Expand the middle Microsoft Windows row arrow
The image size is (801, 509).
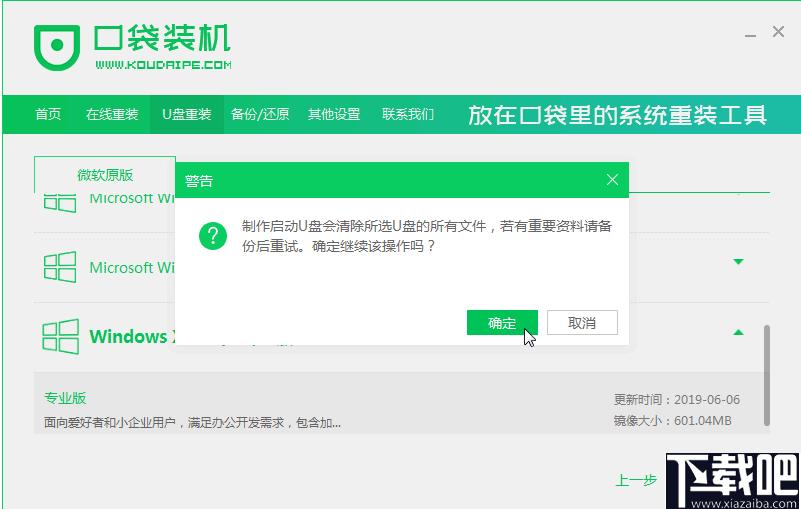[738, 262]
